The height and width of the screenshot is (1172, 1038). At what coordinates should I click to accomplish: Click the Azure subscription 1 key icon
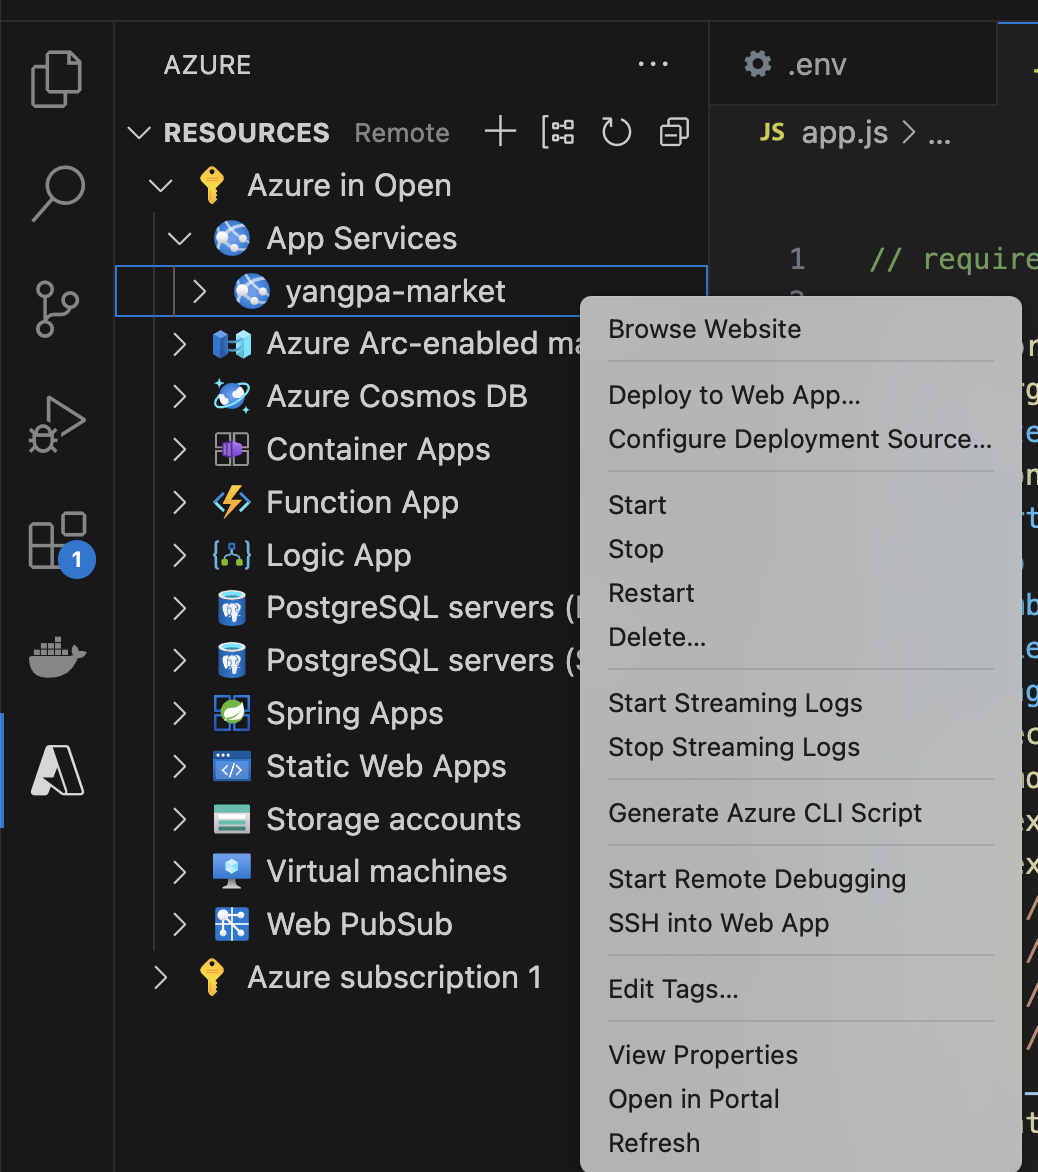[x=212, y=978]
